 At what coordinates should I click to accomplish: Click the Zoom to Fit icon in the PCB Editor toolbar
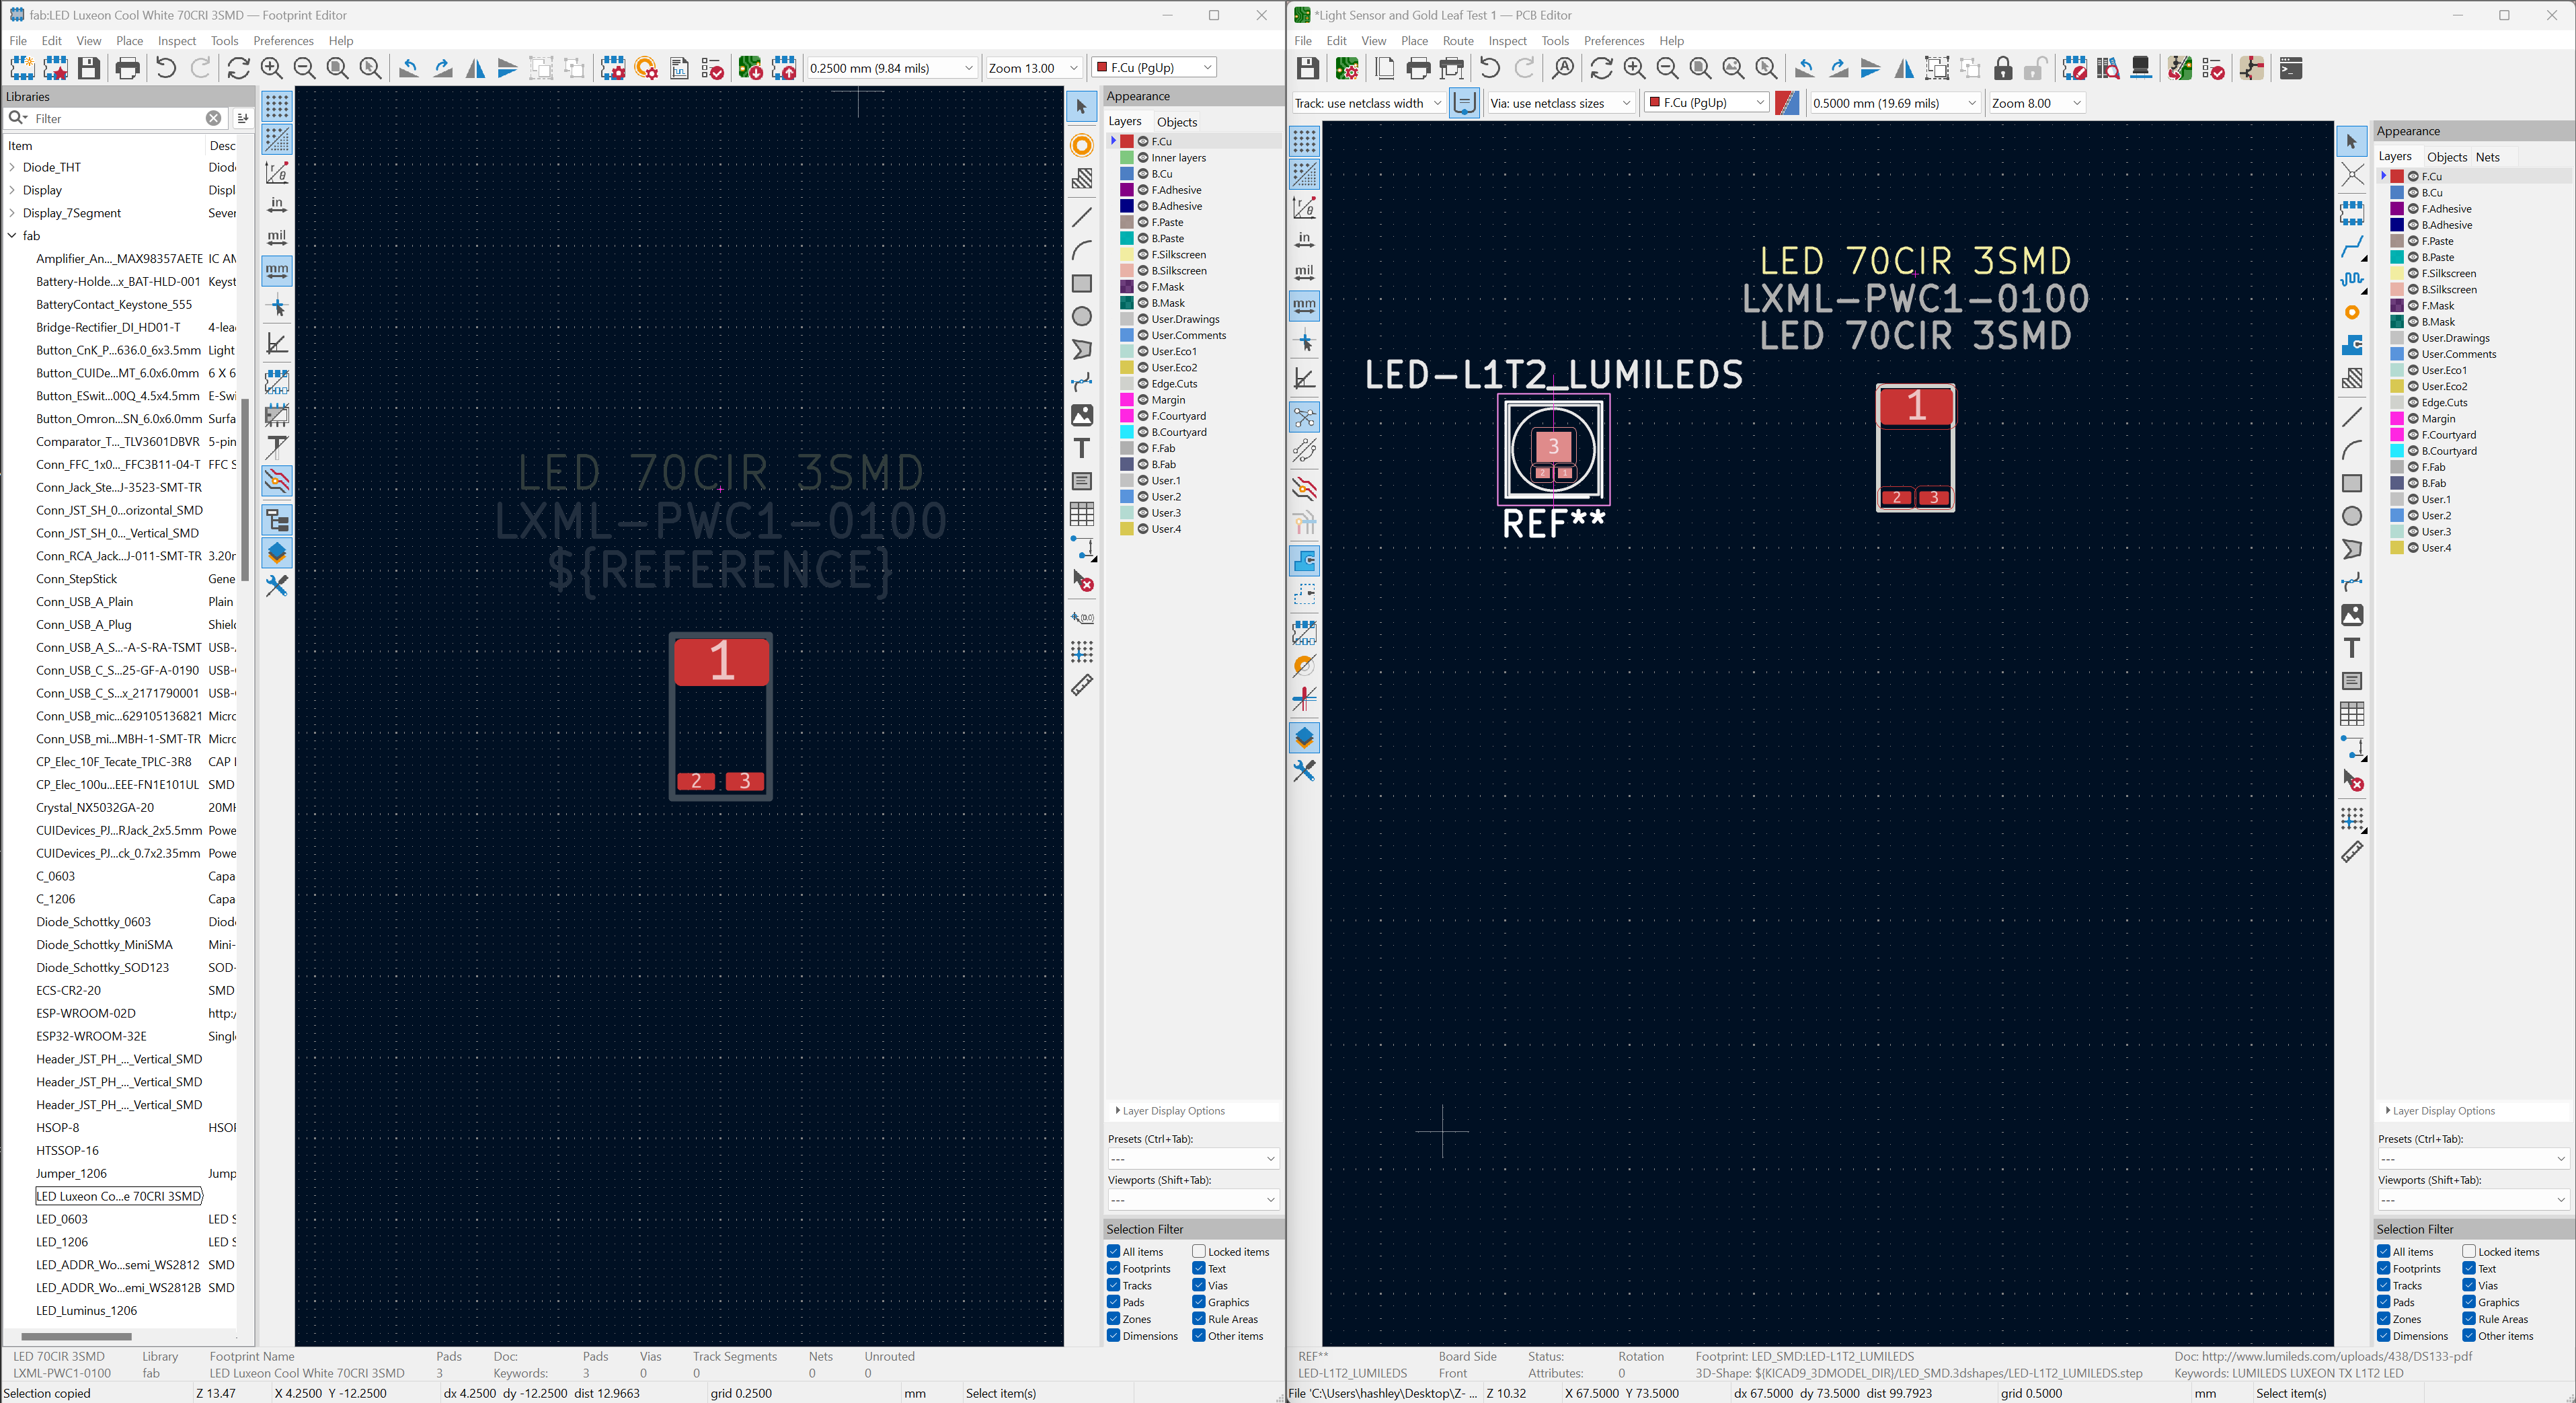tap(1700, 68)
